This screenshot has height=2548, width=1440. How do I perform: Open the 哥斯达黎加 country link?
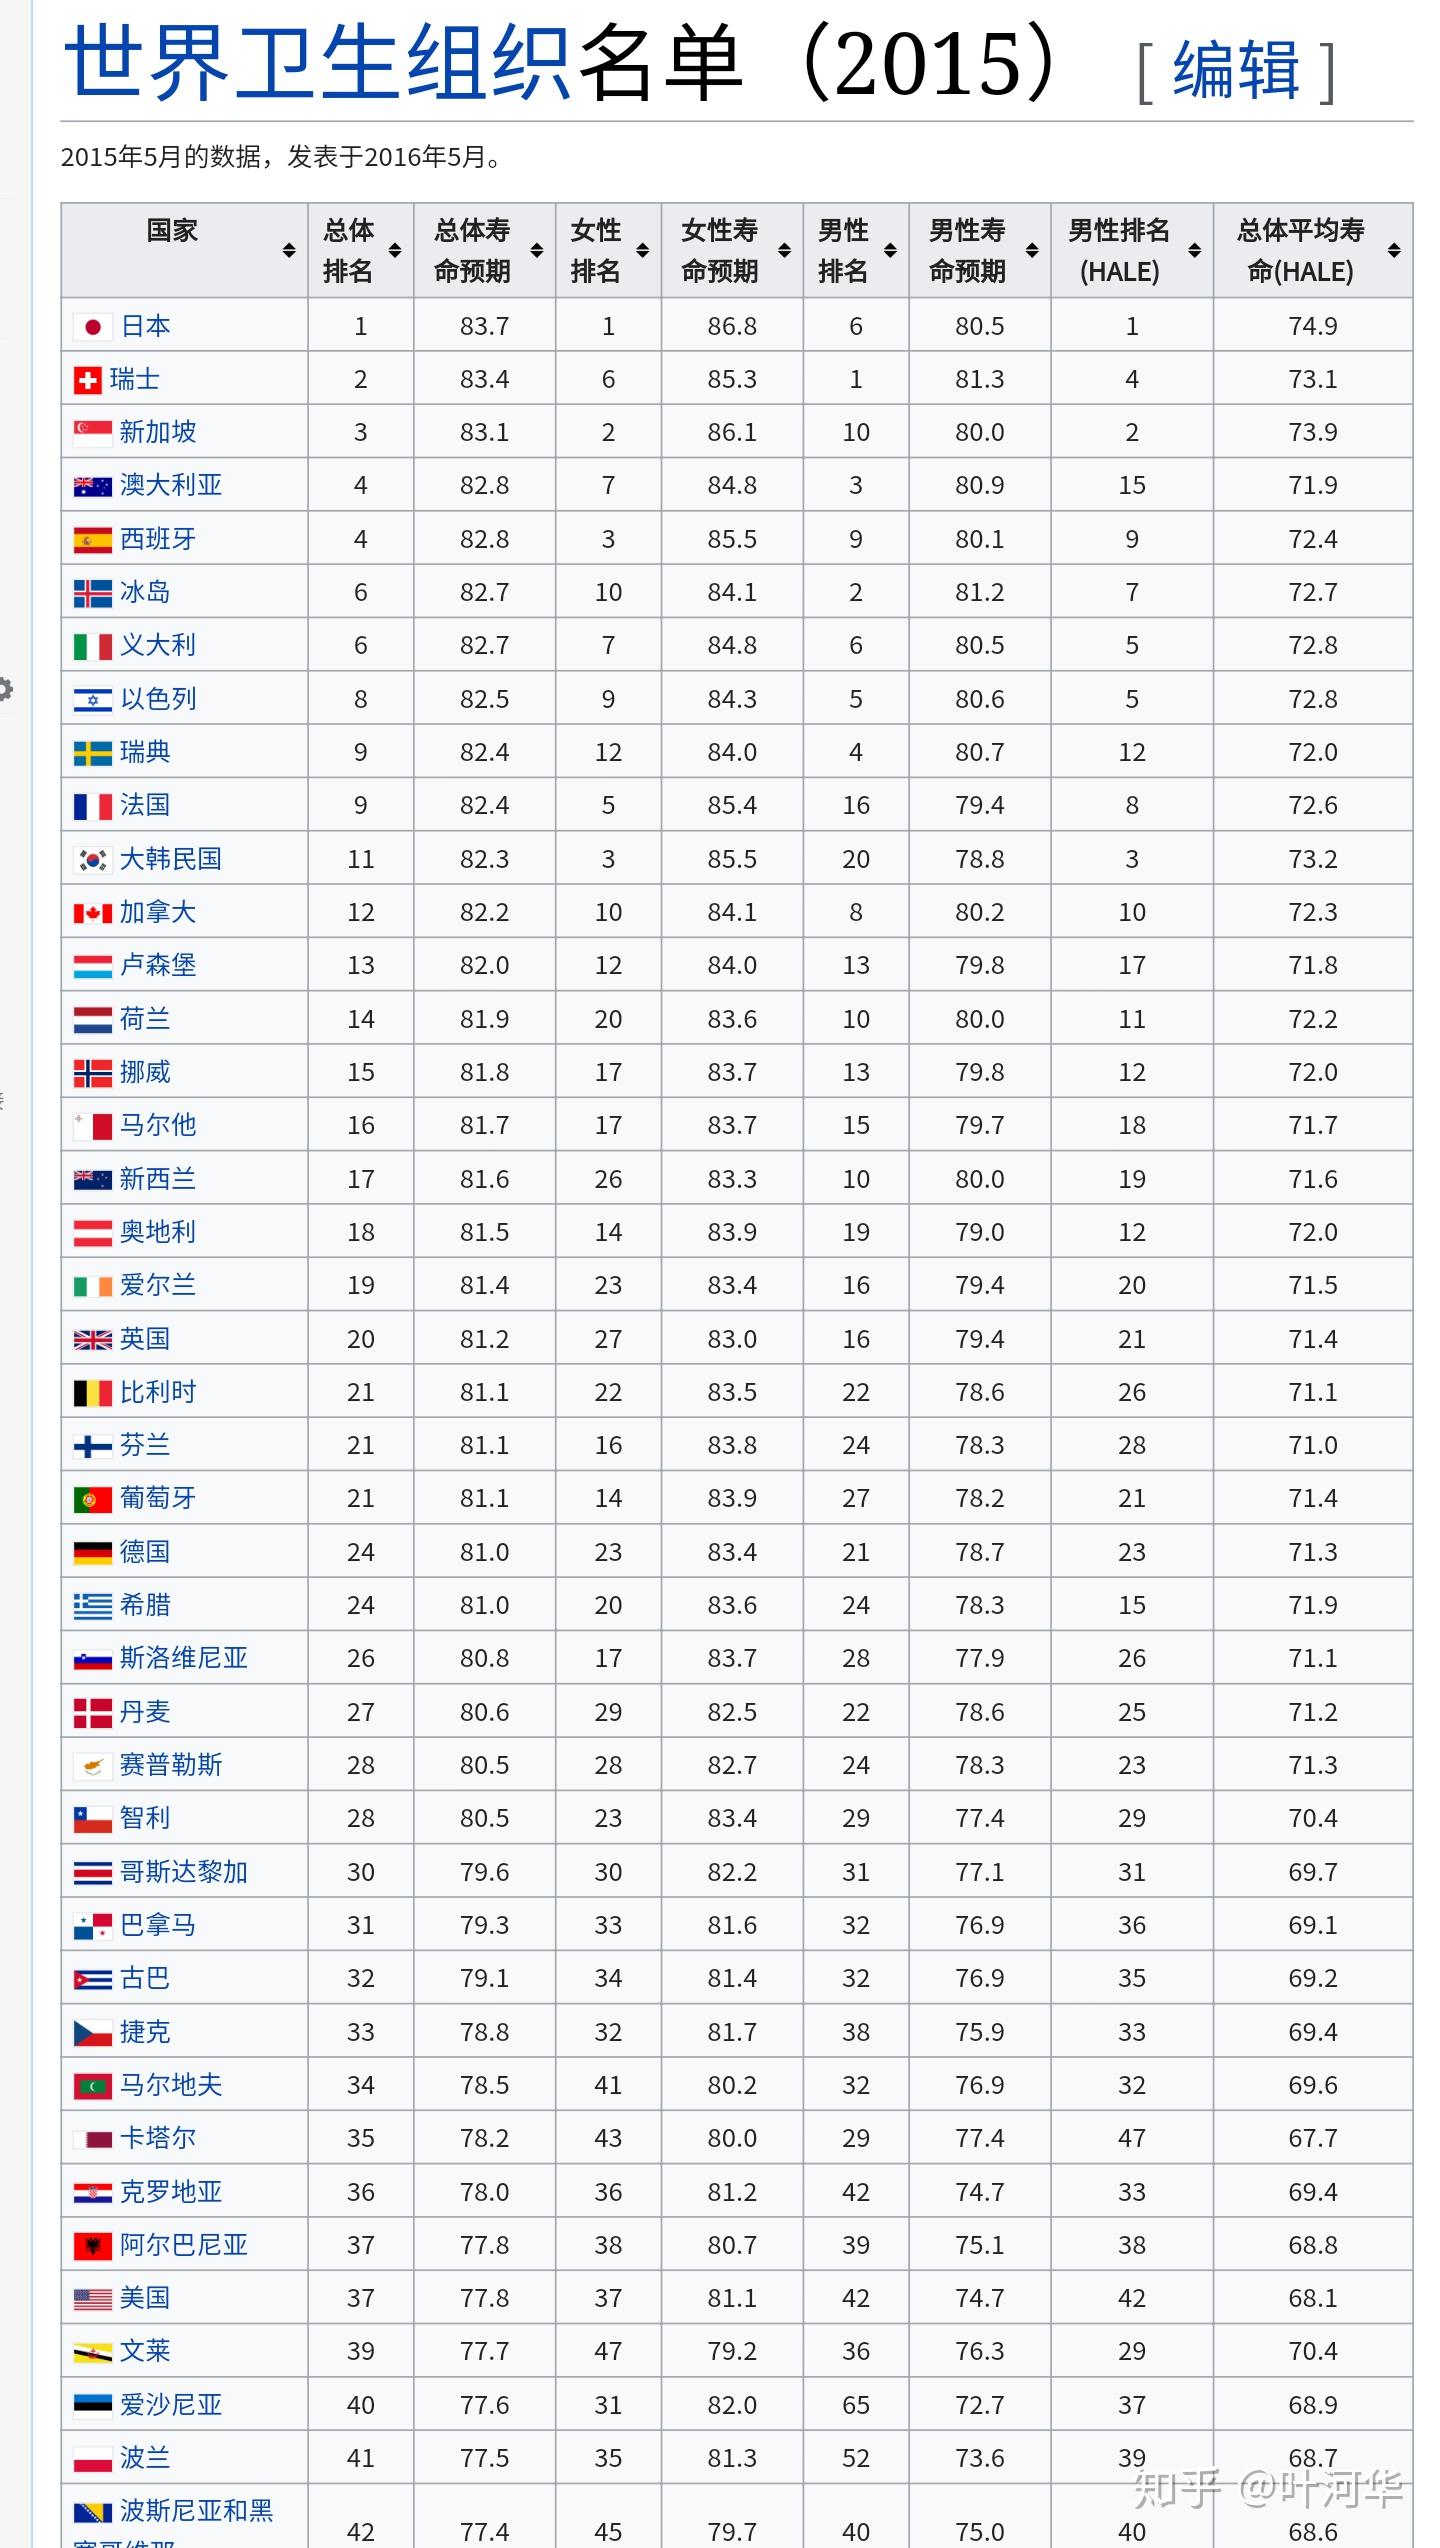(184, 1872)
